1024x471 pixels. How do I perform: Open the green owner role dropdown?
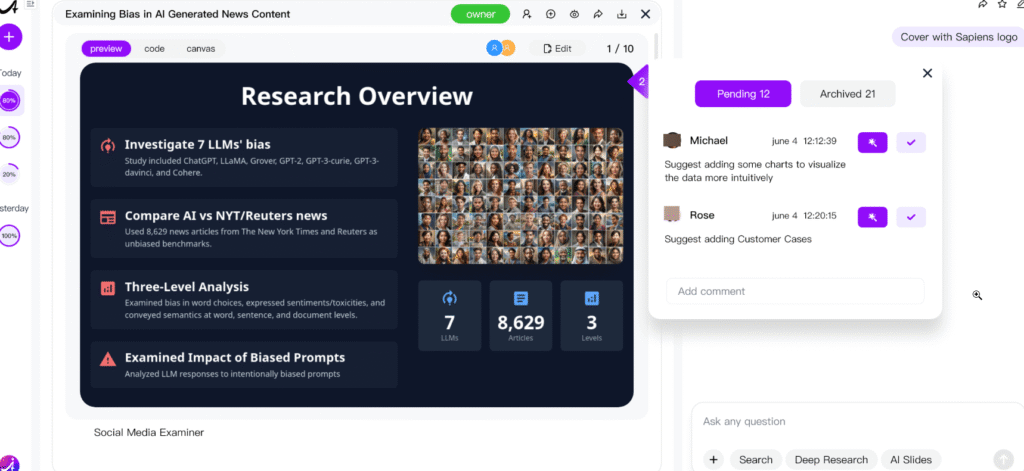pyautogui.click(x=480, y=14)
